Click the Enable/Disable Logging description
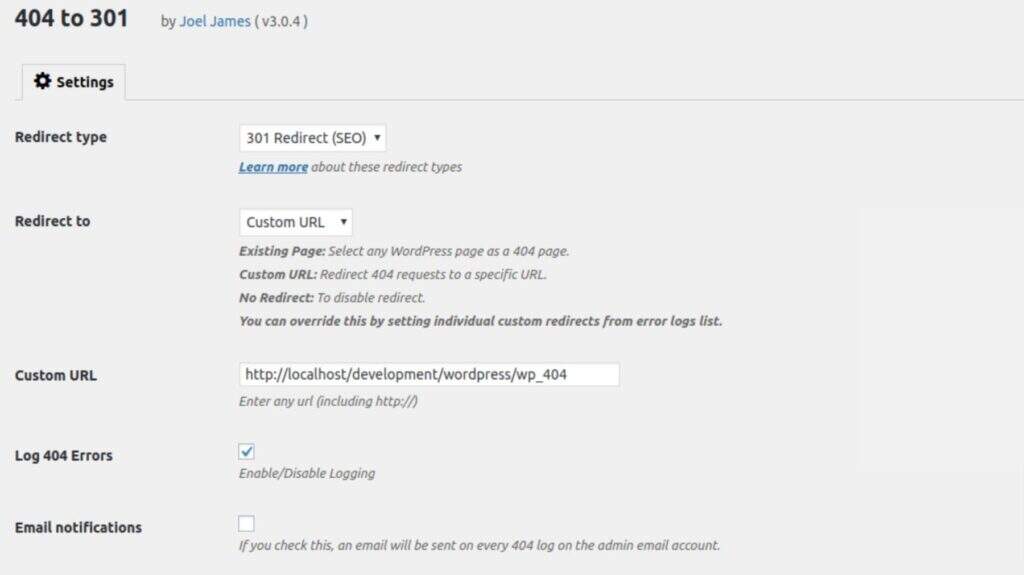This screenshot has width=1024, height=575. coord(307,474)
